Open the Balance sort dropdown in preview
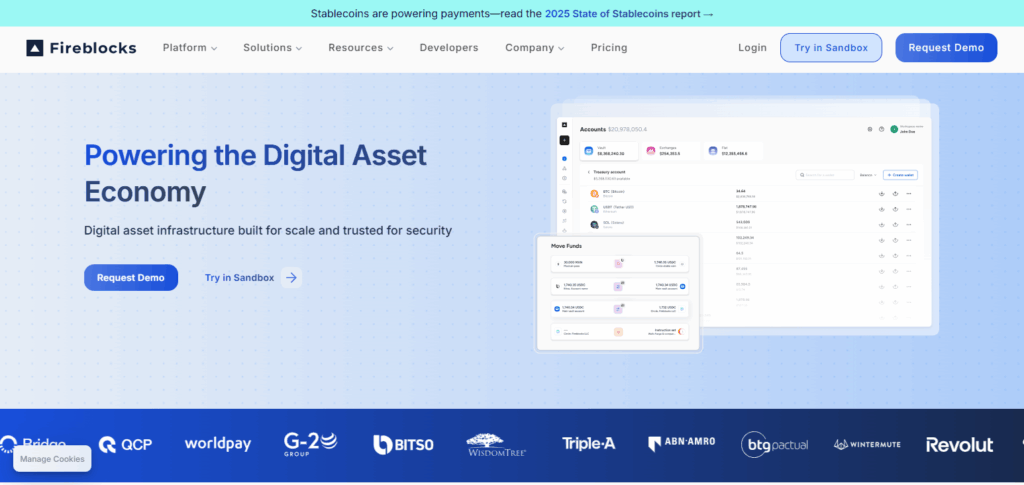1024x485 pixels. 868,175
